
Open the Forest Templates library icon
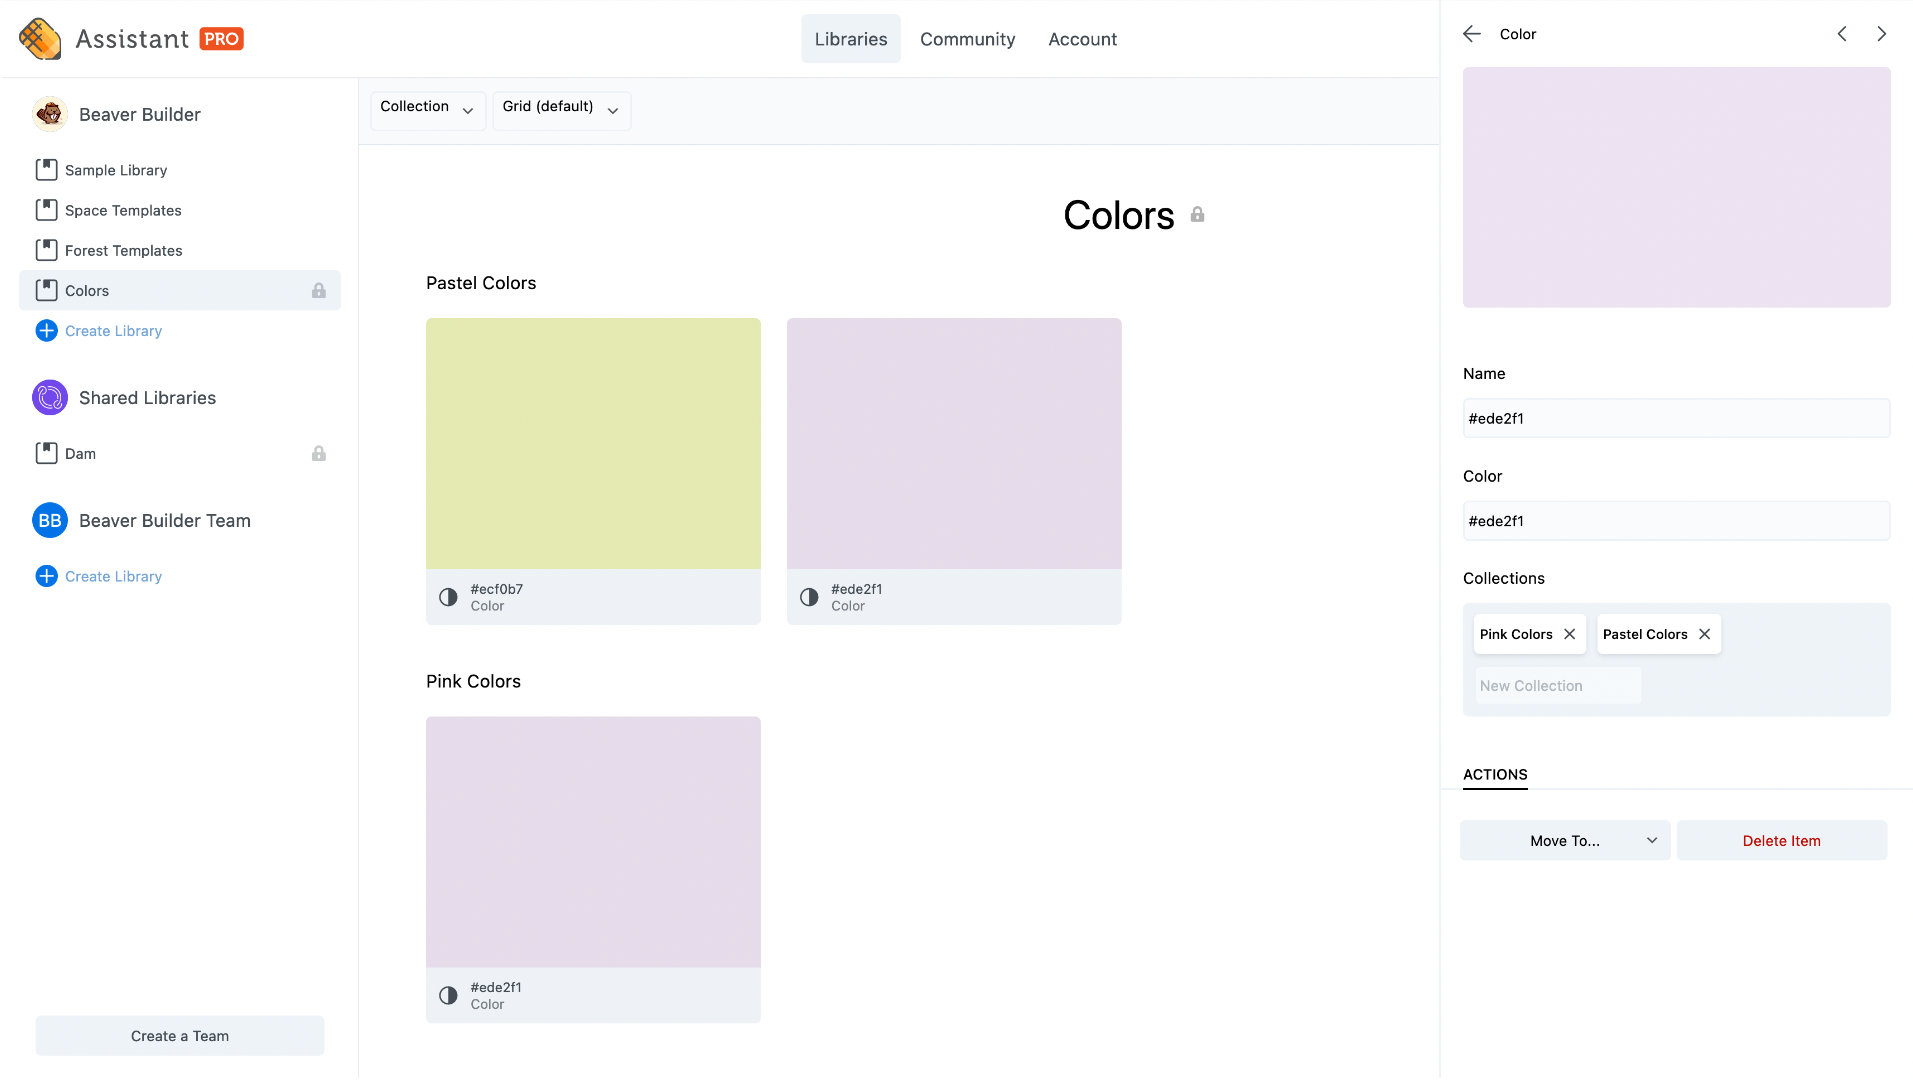[x=46, y=249]
